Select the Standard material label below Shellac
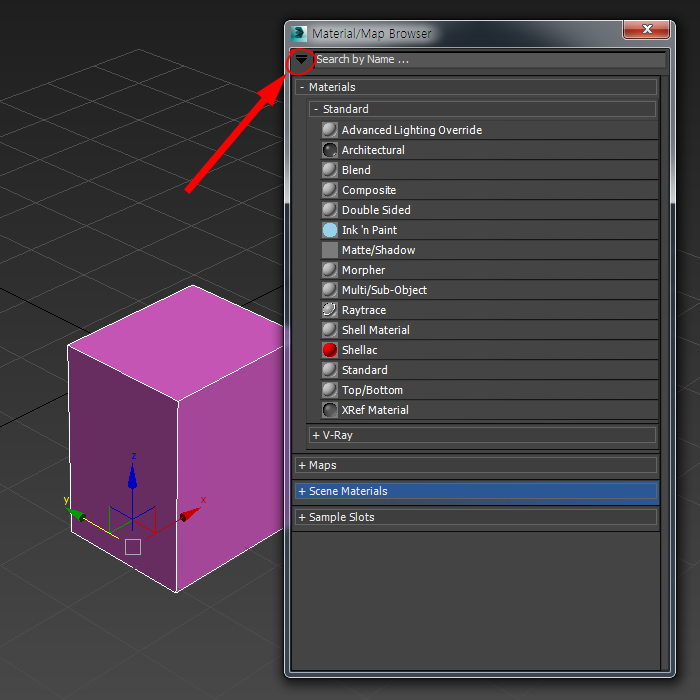This screenshot has height=700, width=700. pyautogui.click(x=364, y=370)
